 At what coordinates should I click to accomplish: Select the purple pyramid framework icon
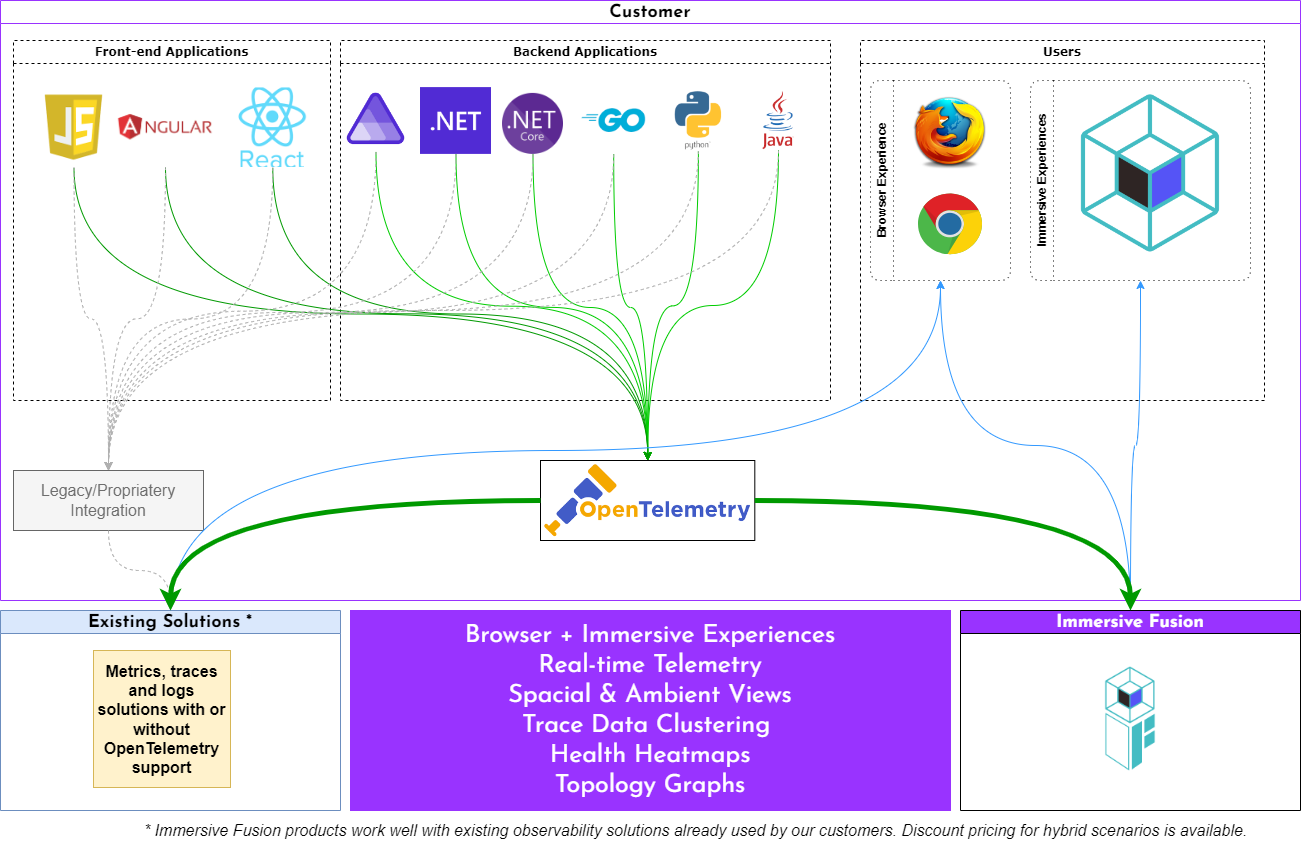[375, 118]
